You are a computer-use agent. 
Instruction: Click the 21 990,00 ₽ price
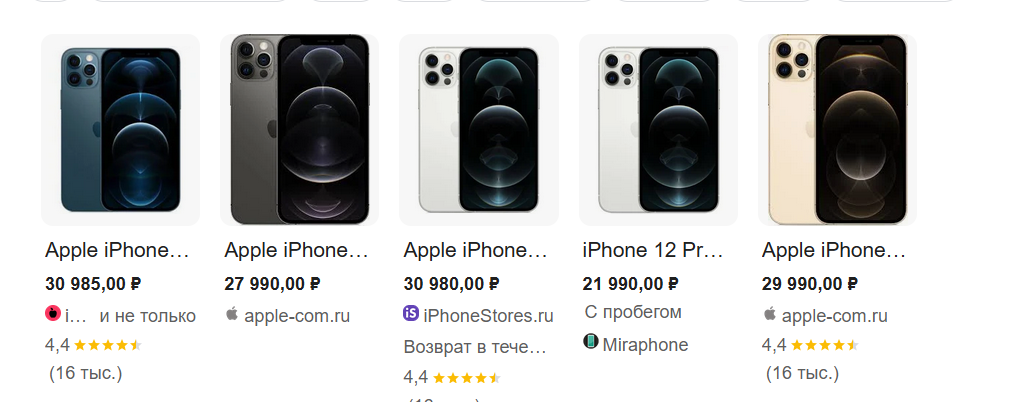point(630,283)
